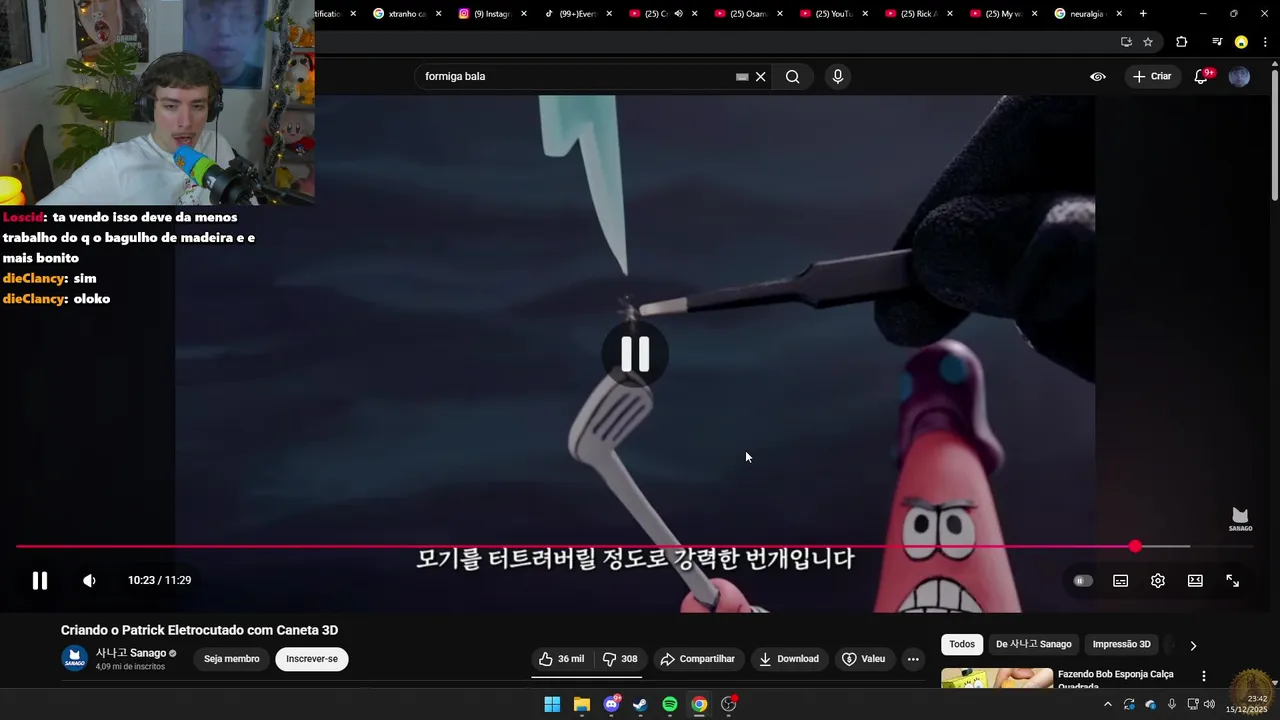Toggle subtitles/closed captions button
Viewport: 1280px width, 720px height.
pyautogui.click(x=1121, y=581)
